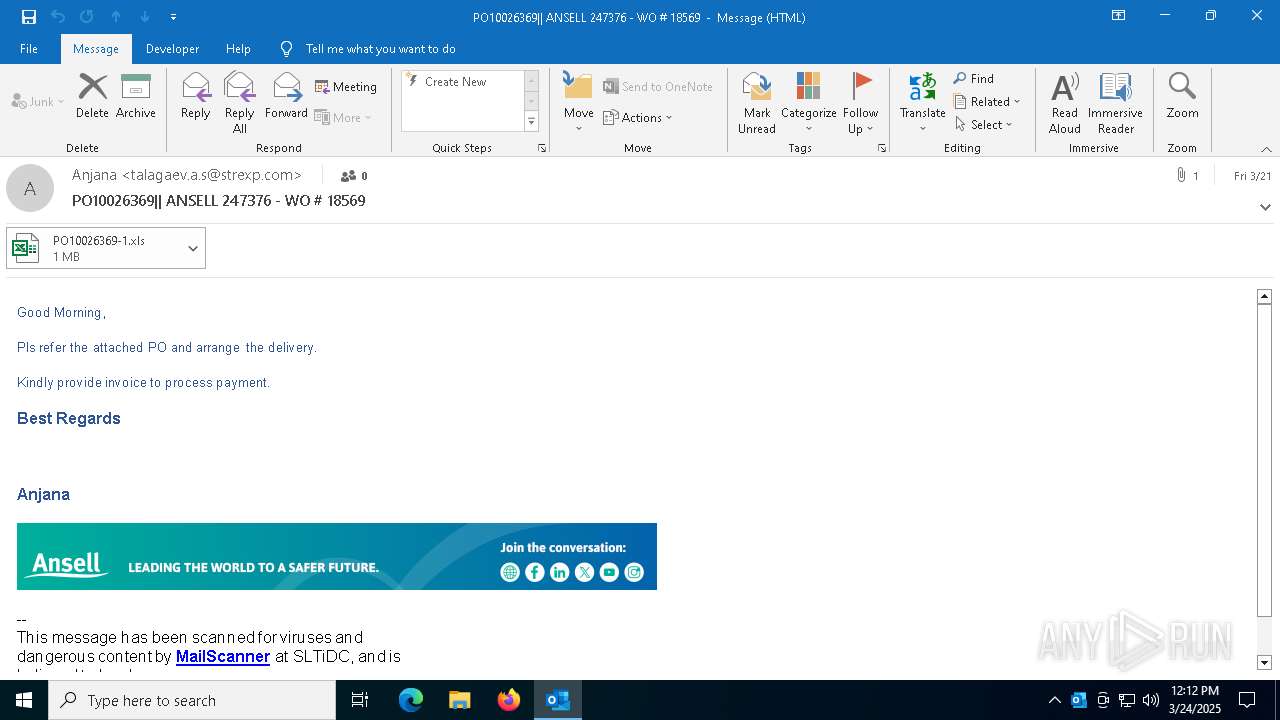Open the Related dropdown

(987, 102)
